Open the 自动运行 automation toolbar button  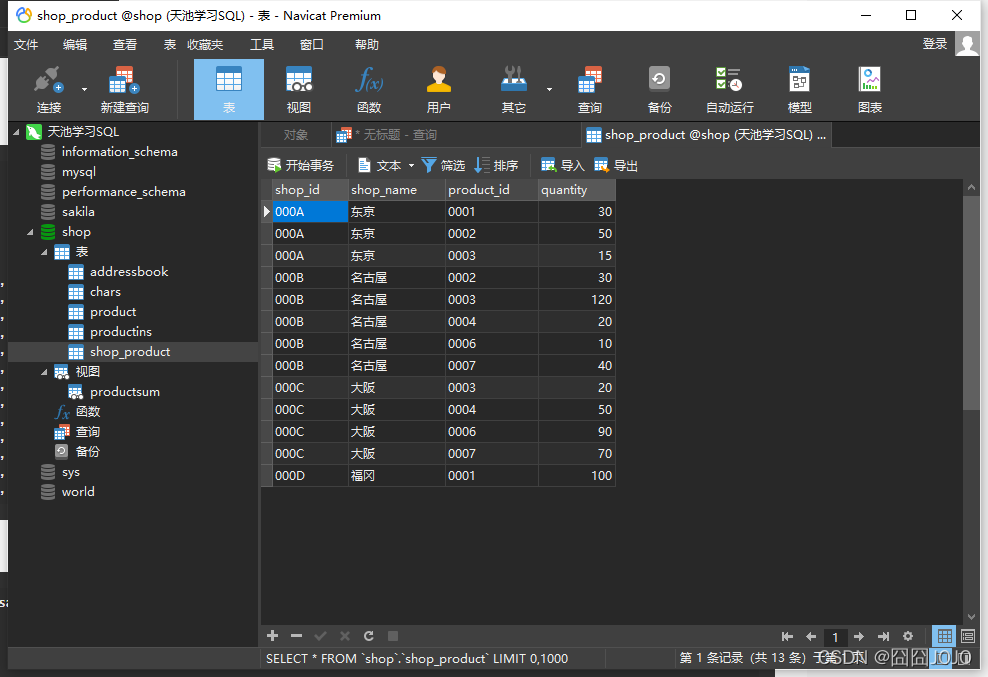729,90
